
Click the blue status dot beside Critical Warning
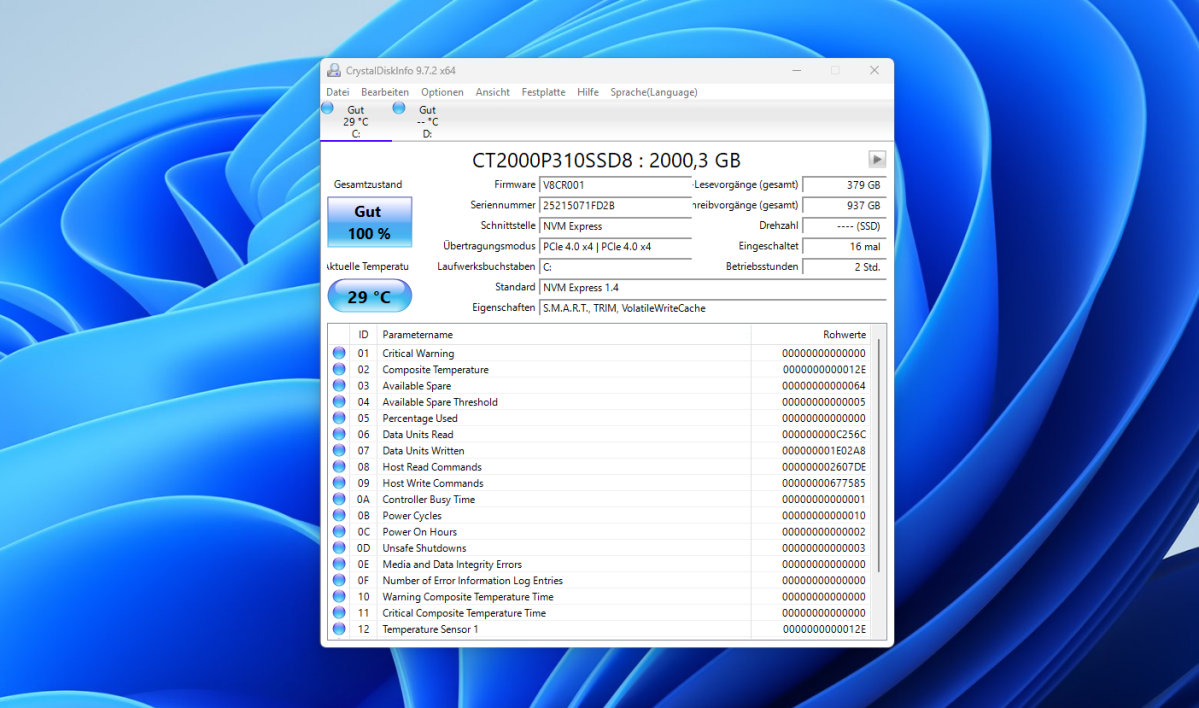338,353
